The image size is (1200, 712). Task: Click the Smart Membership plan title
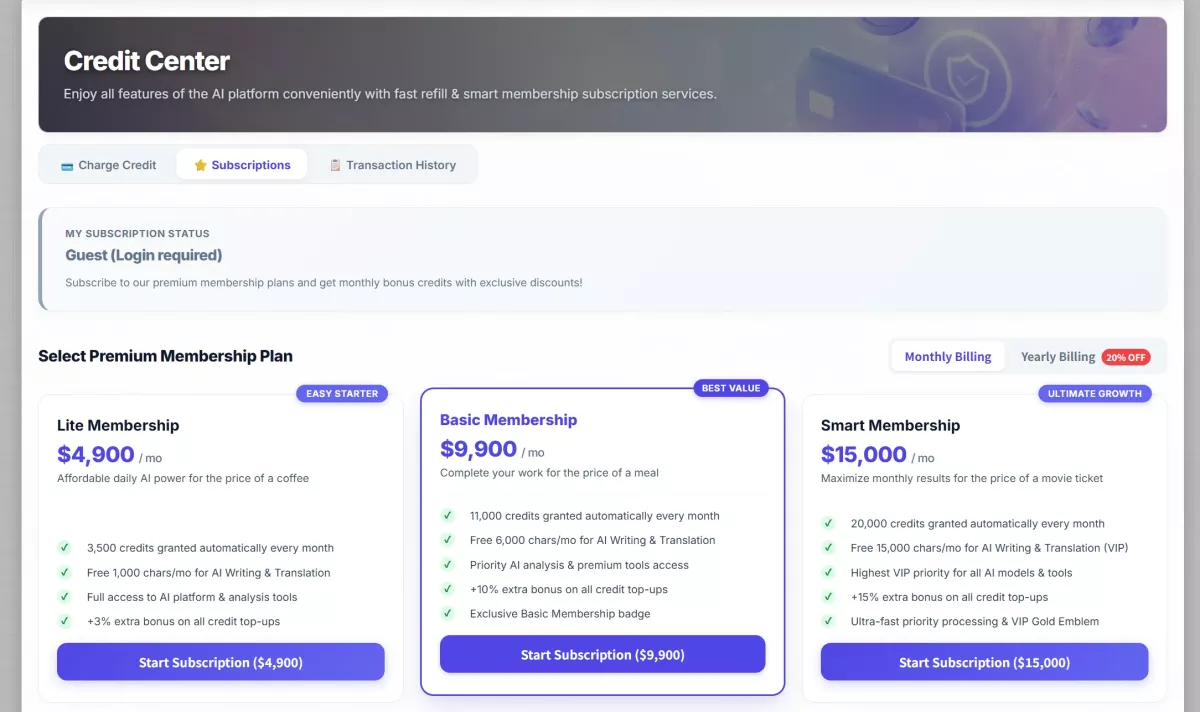pos(890,425)
